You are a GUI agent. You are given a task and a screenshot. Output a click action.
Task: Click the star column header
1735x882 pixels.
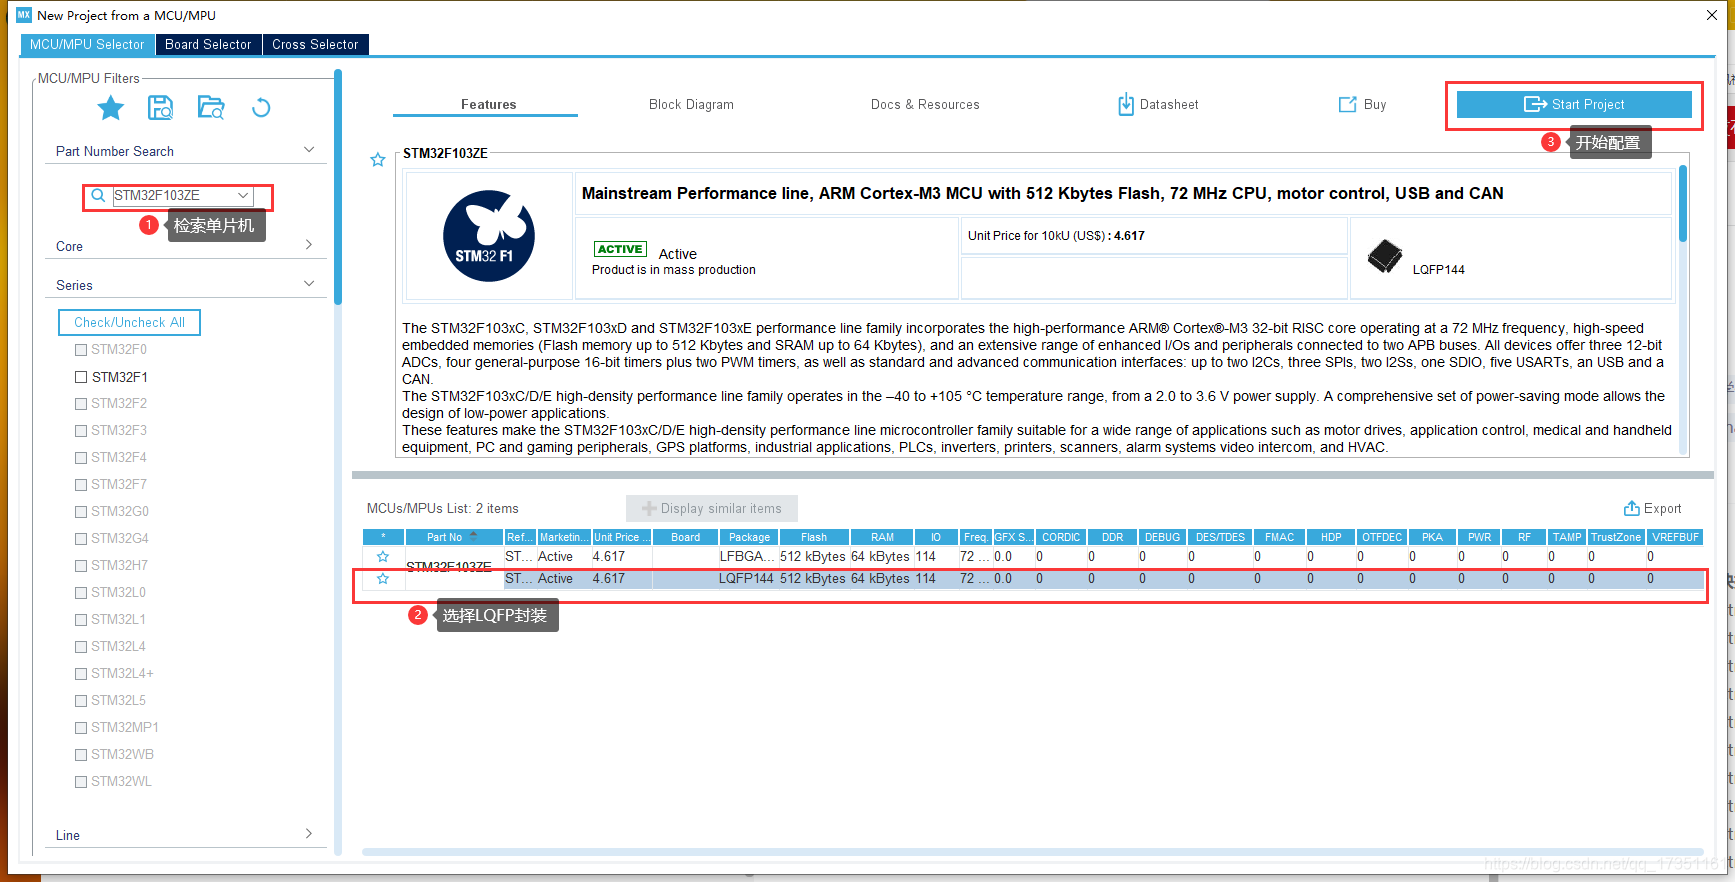pyautogui.click(x=383, y=537)
